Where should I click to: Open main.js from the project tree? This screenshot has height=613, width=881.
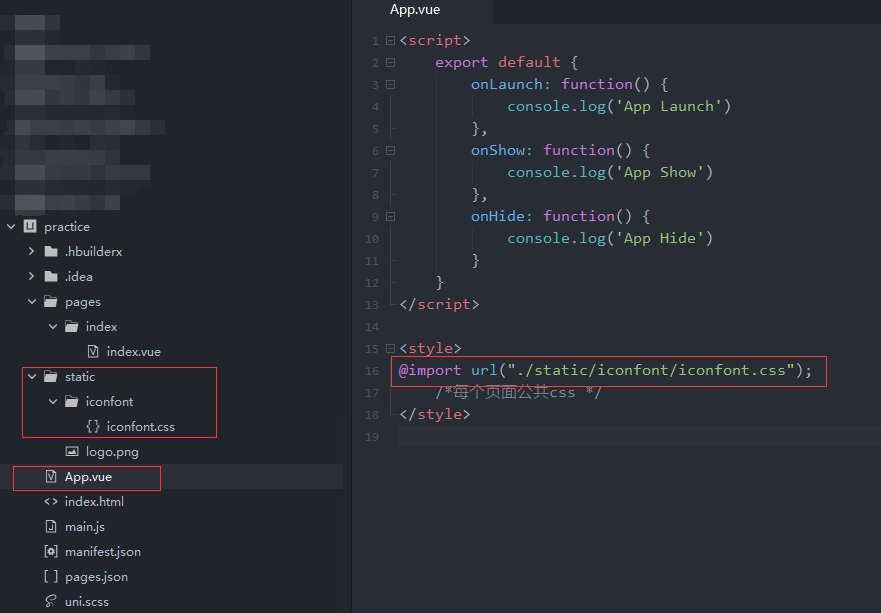coord(85,527)
